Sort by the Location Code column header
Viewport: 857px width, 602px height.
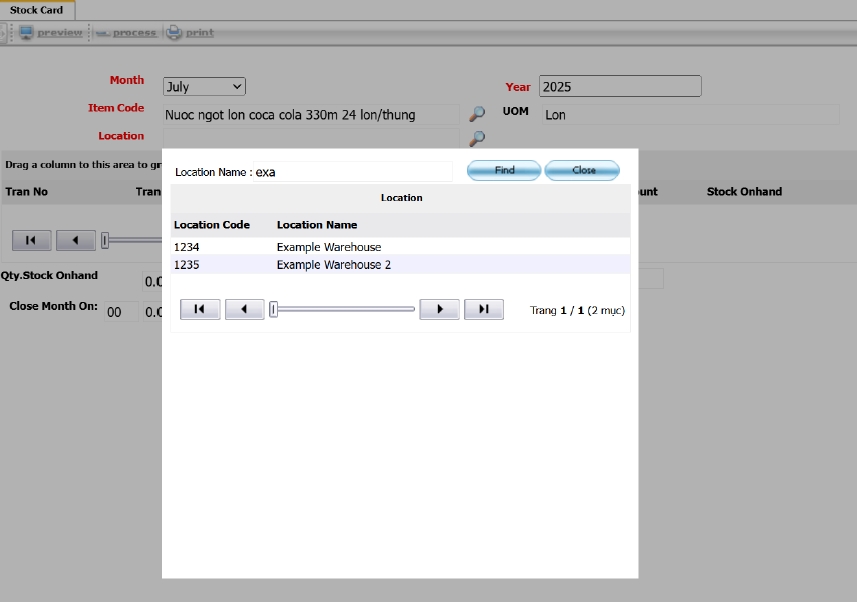(x=212, y=225)
